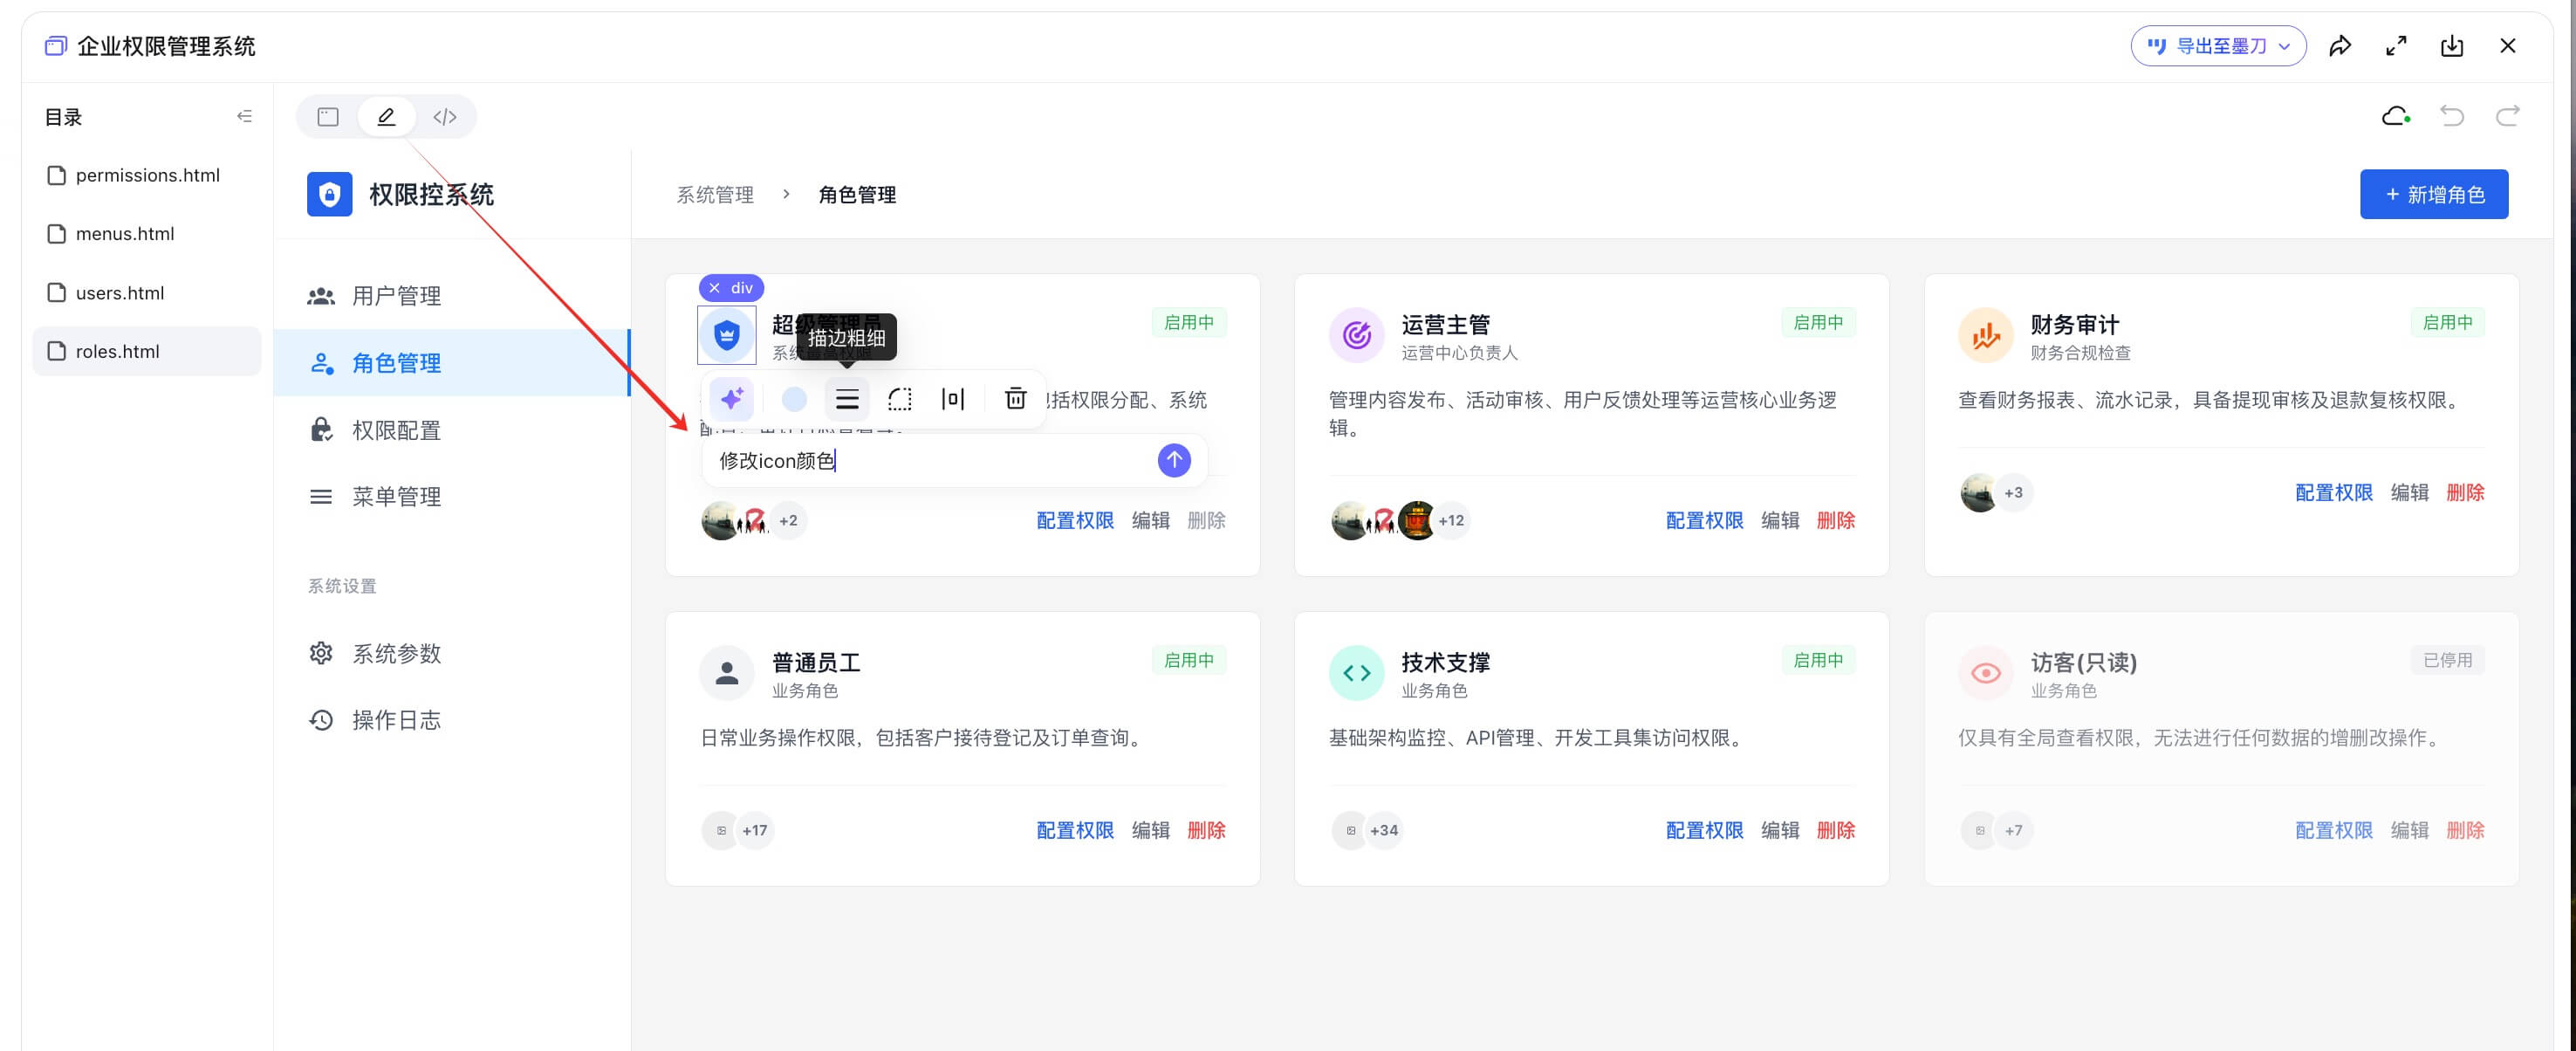Screen dimensions: 2576x1051
Task: Click the share arrow icon
Action: point(2340,46)
